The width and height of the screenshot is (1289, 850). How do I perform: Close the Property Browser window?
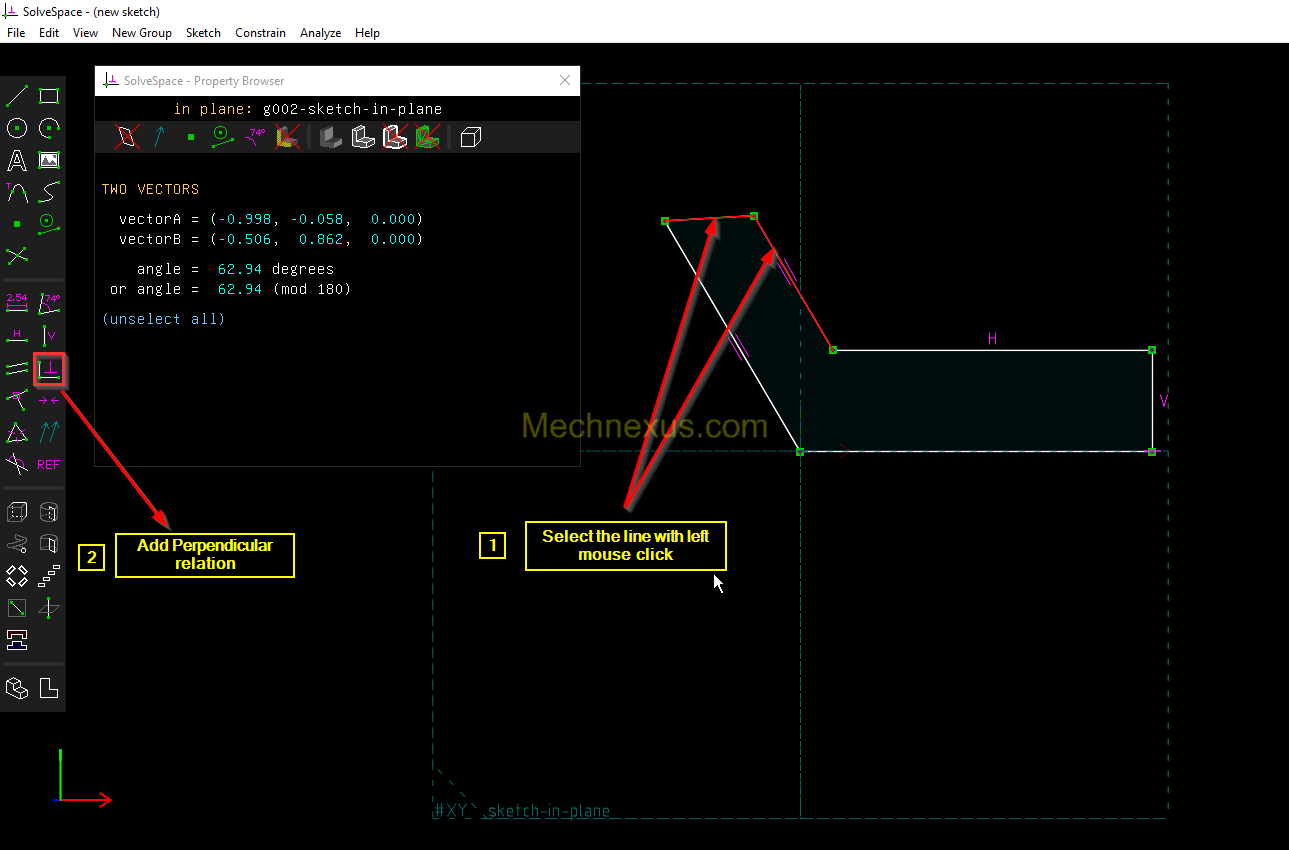[565, 81]
